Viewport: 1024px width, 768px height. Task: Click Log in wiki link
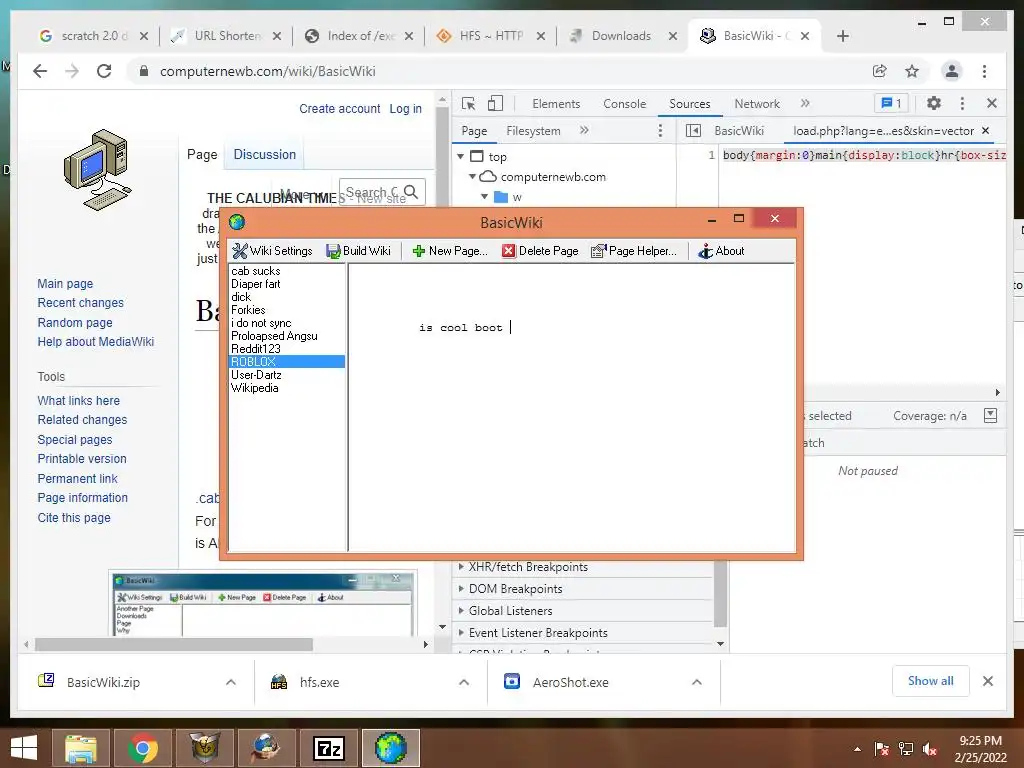[x=406, y=108]
